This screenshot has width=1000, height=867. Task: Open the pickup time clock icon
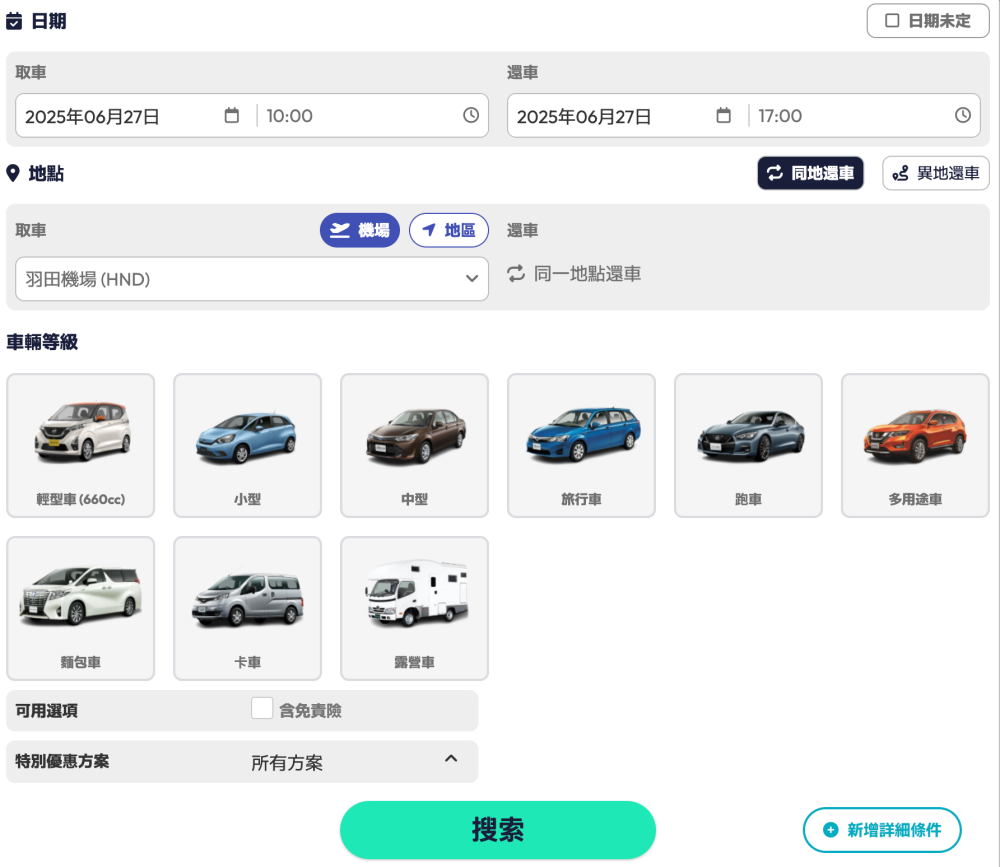tap(471, 115)
